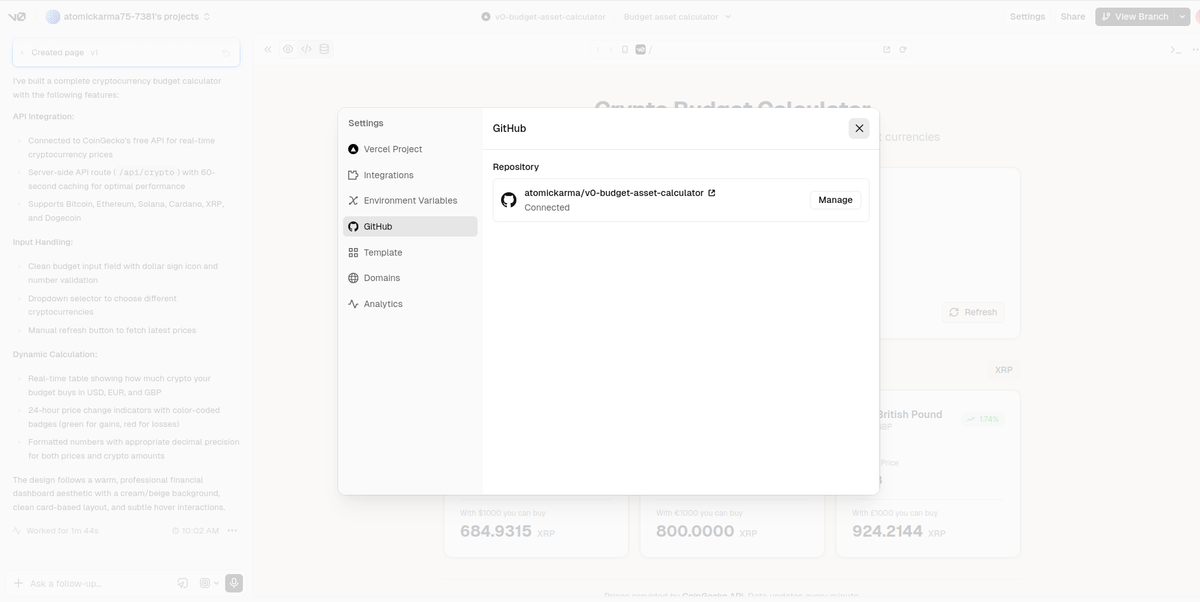Open Analytics in settings sidebar
Screen dimensions: 1200x602
(410, 304)
